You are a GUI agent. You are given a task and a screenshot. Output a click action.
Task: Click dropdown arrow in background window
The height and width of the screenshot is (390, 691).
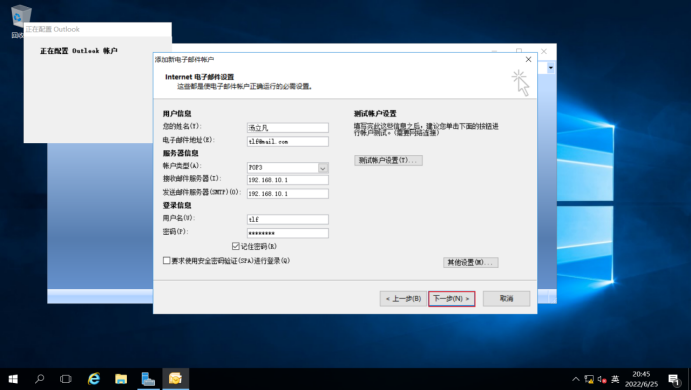tap(550, 68)
